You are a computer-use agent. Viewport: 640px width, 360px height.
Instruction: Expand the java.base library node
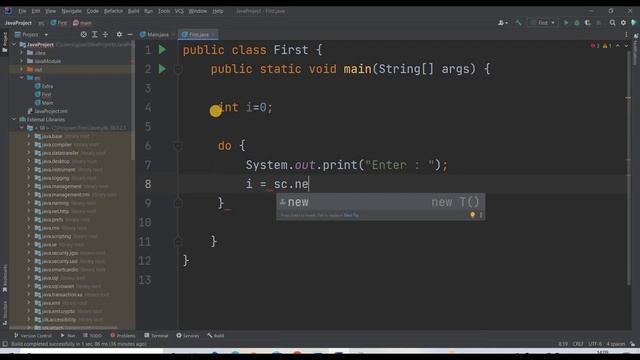click(29, 136)
